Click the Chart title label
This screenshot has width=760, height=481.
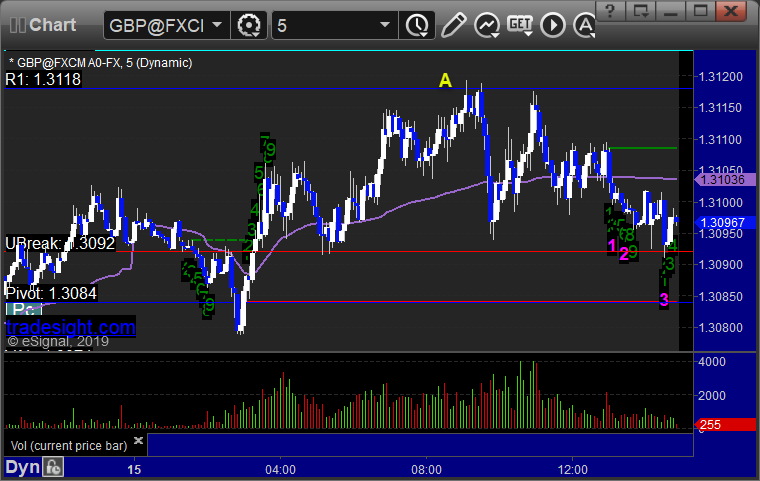coord(52,25)
